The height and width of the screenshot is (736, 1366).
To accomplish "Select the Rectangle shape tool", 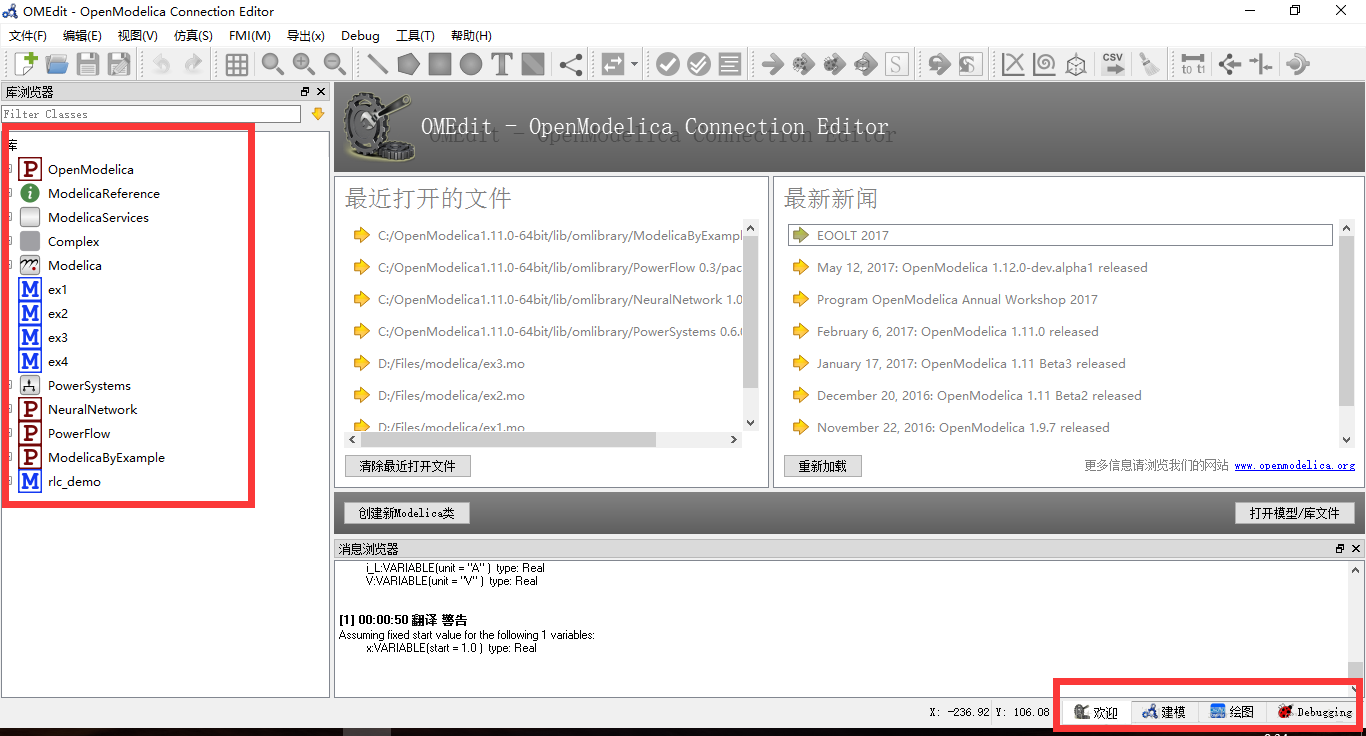I will coord(440,65).
